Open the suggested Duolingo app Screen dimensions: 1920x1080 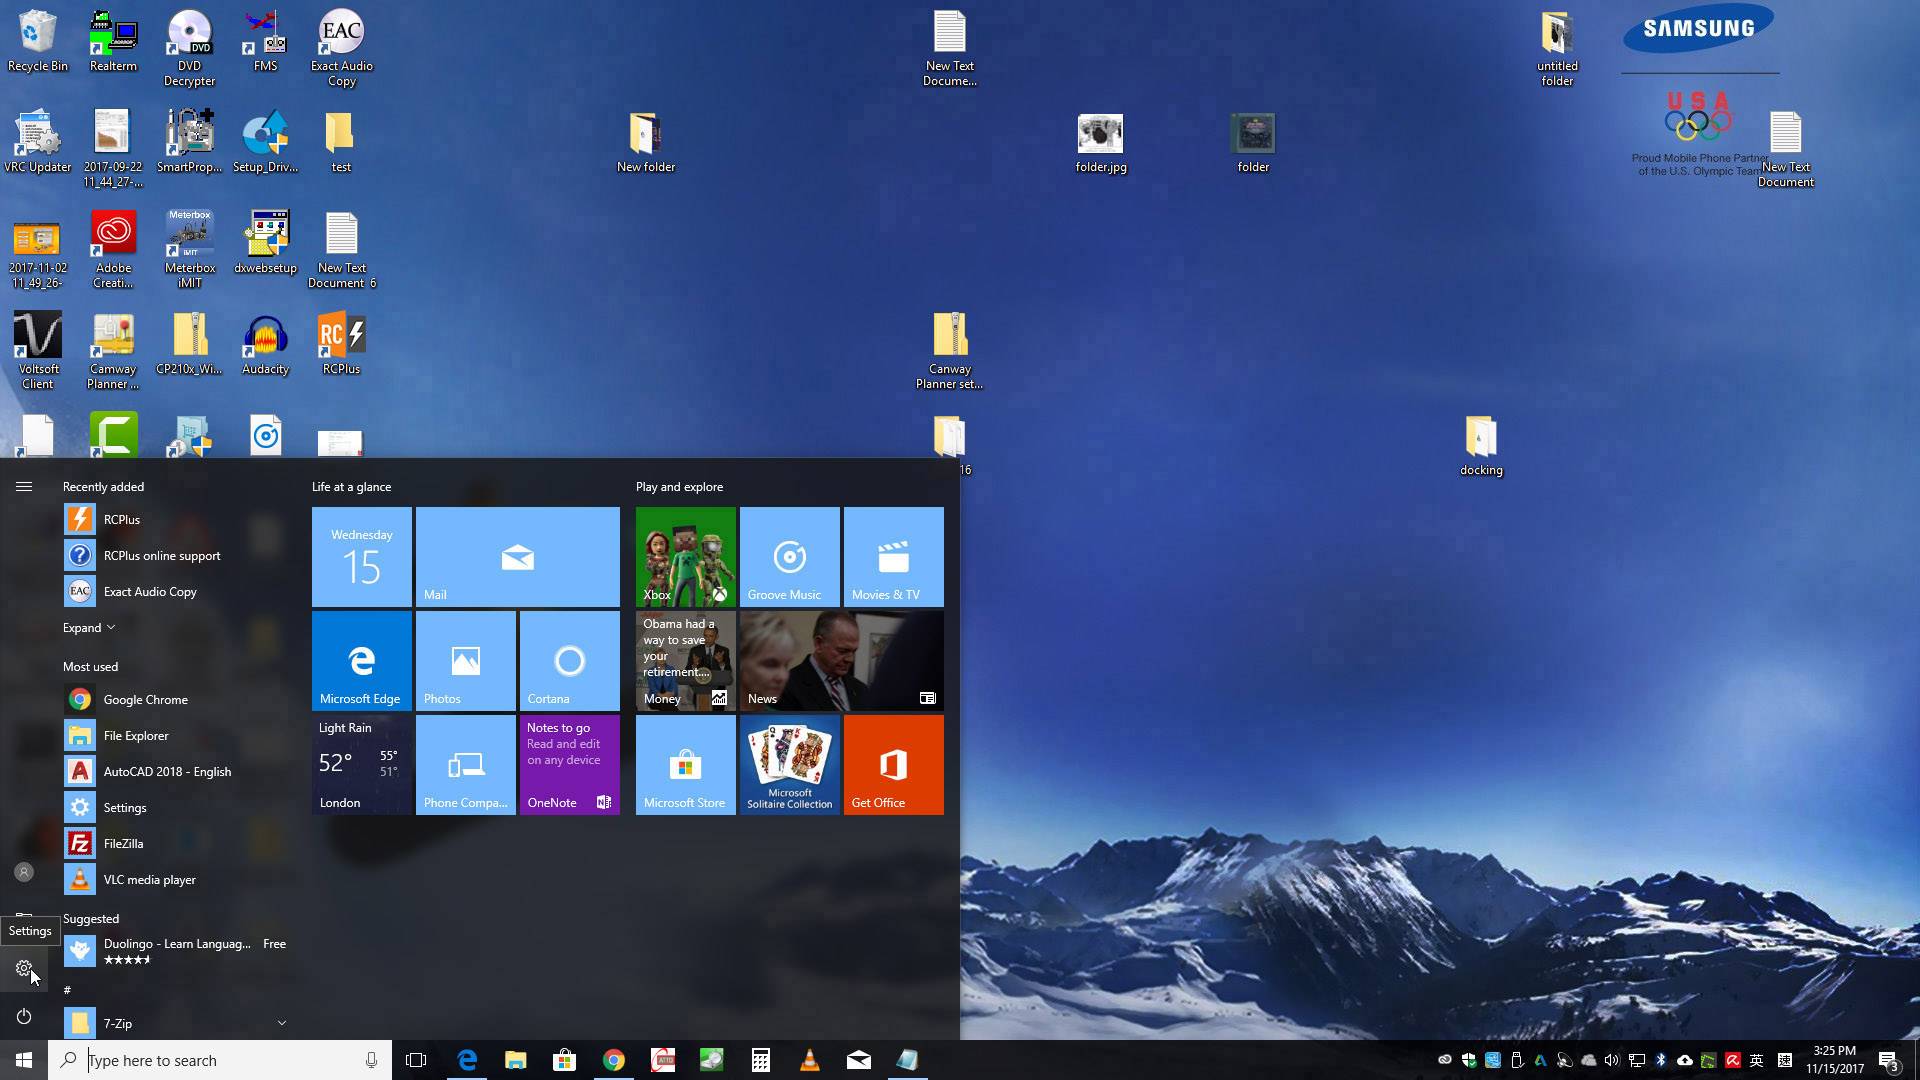[177, 943]
